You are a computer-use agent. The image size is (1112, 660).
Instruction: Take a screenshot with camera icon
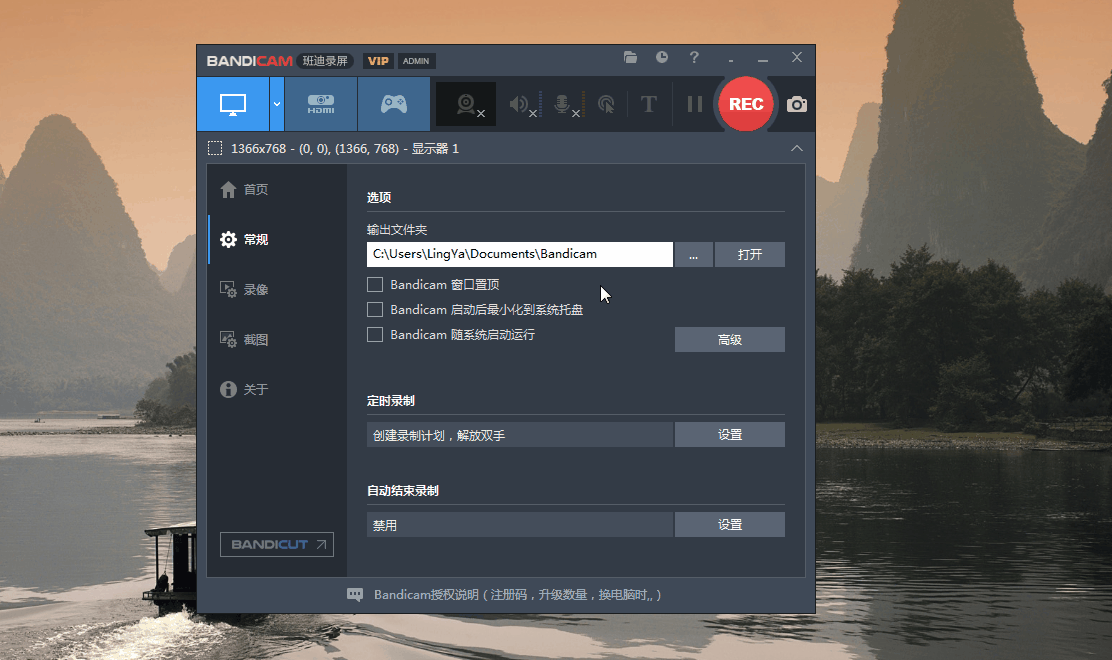click(x=797, y=104)
